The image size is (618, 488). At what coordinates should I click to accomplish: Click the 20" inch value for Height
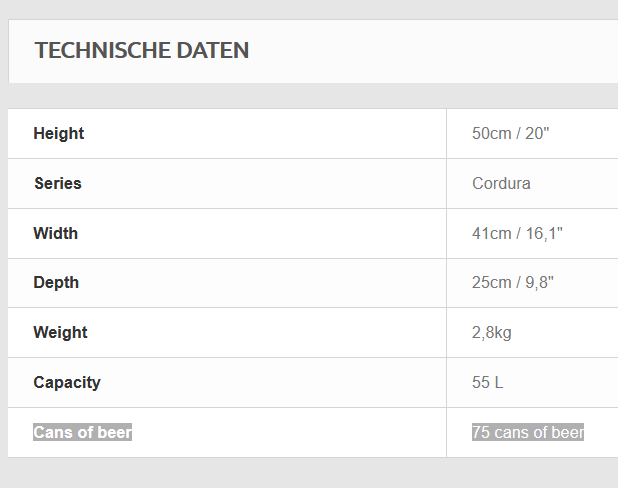tap(538, 134)
